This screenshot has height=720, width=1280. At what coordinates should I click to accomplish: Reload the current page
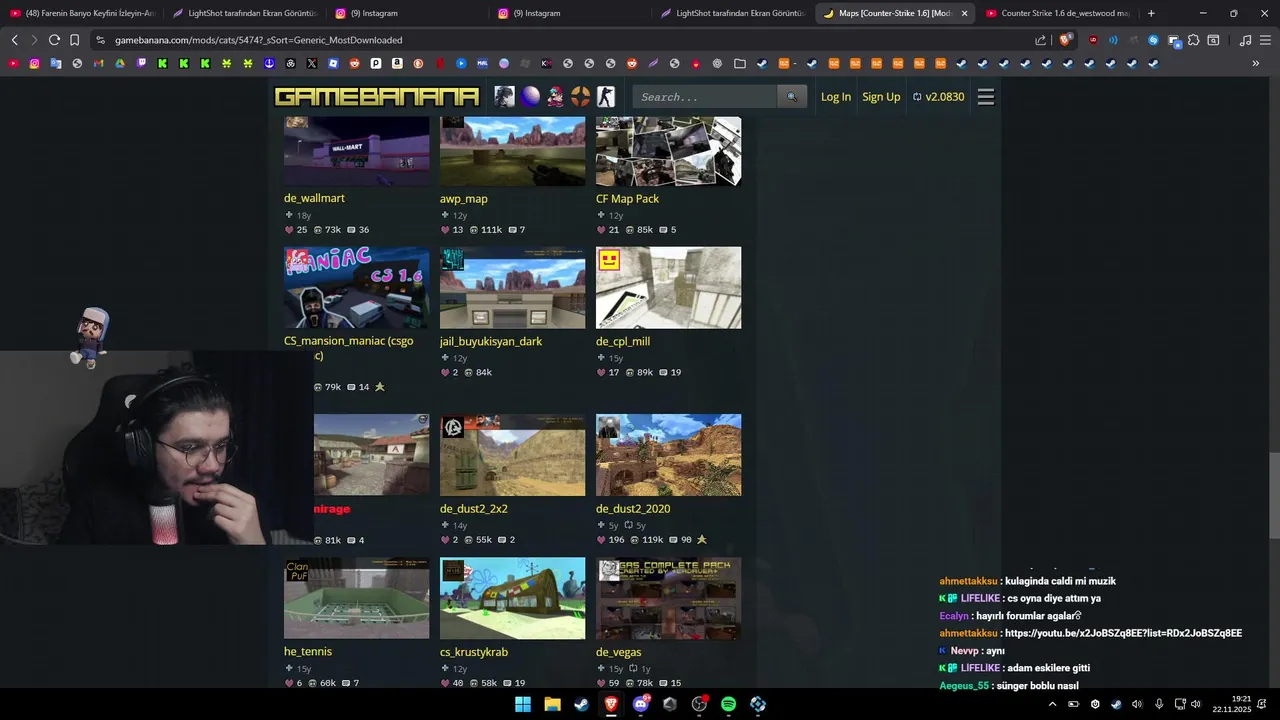pyautogui.click(x=54, y=40)
